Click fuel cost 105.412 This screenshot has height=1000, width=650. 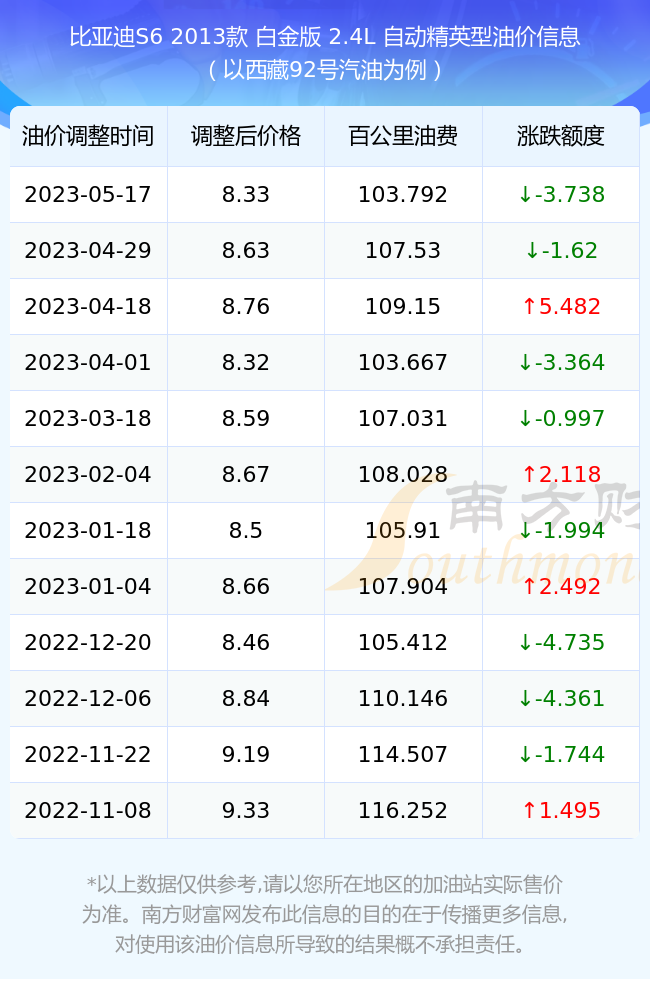click(403, 643)
